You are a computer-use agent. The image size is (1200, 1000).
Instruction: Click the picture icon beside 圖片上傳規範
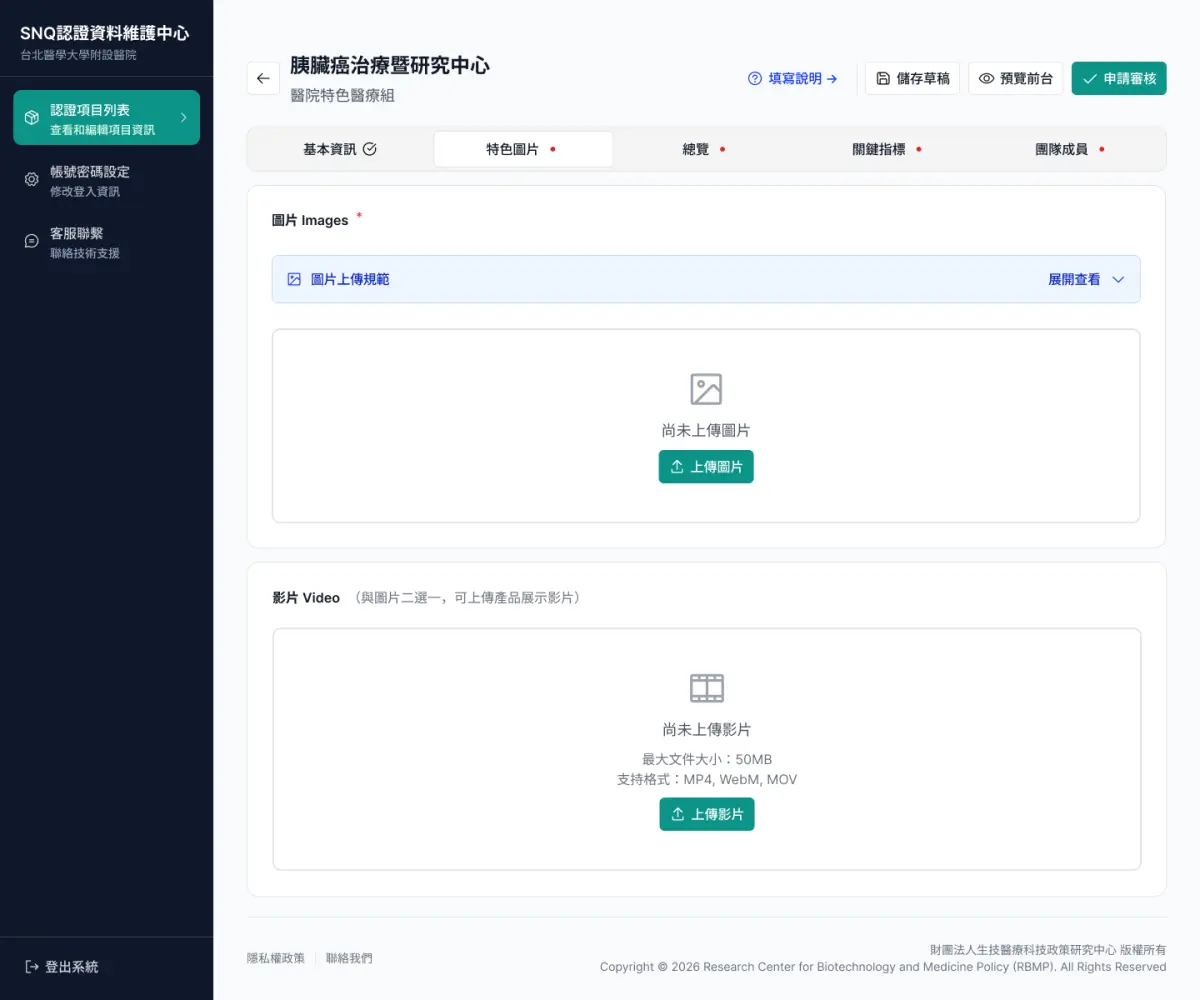tap(292, 279)
